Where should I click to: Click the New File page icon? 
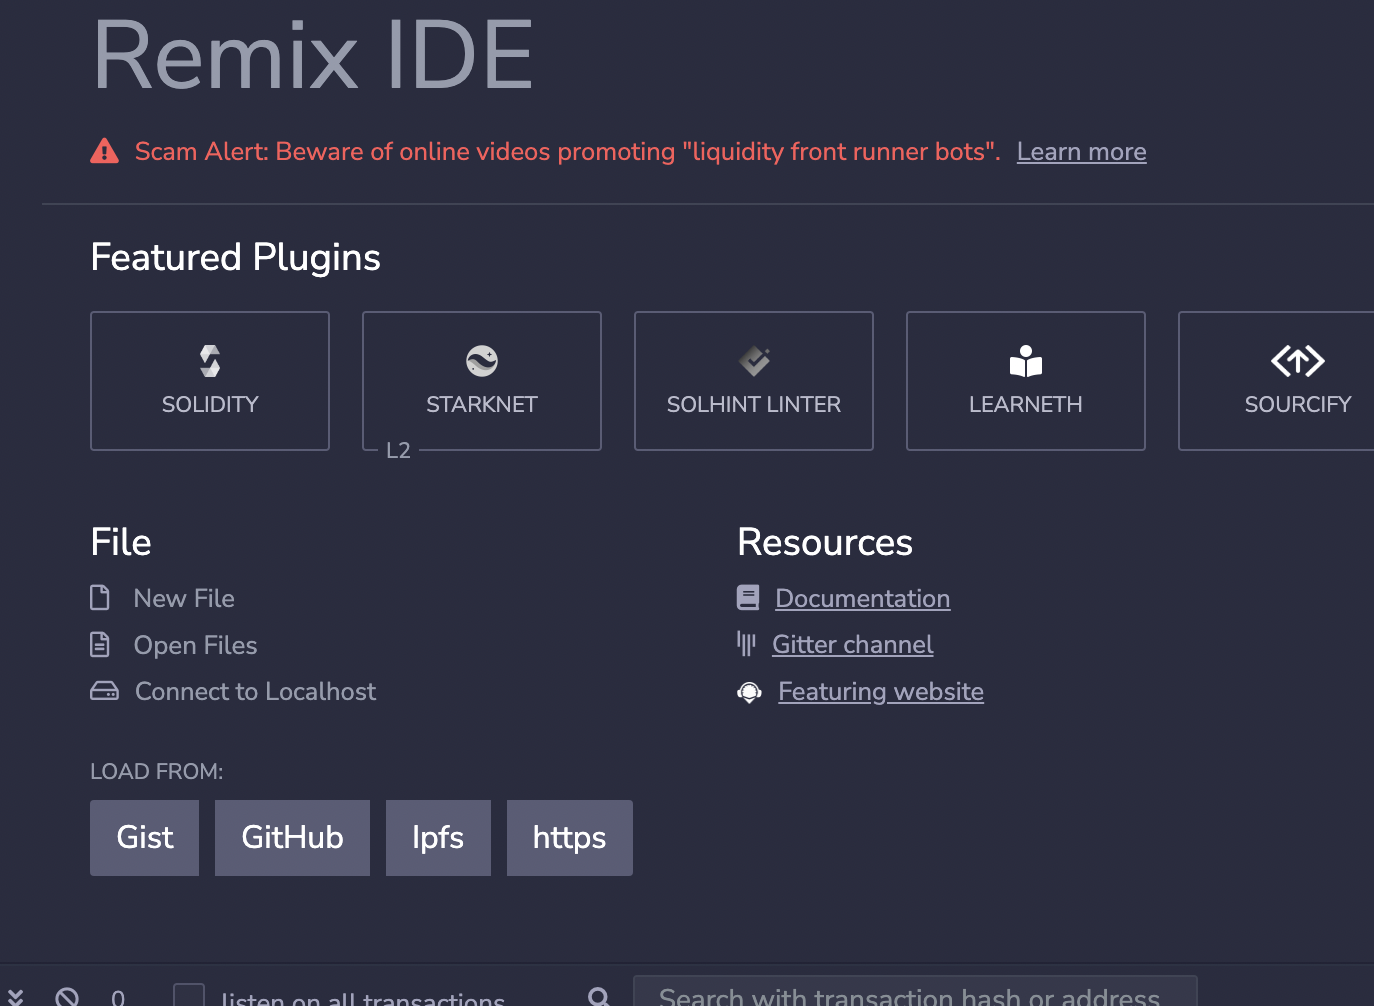coord(100,598)
